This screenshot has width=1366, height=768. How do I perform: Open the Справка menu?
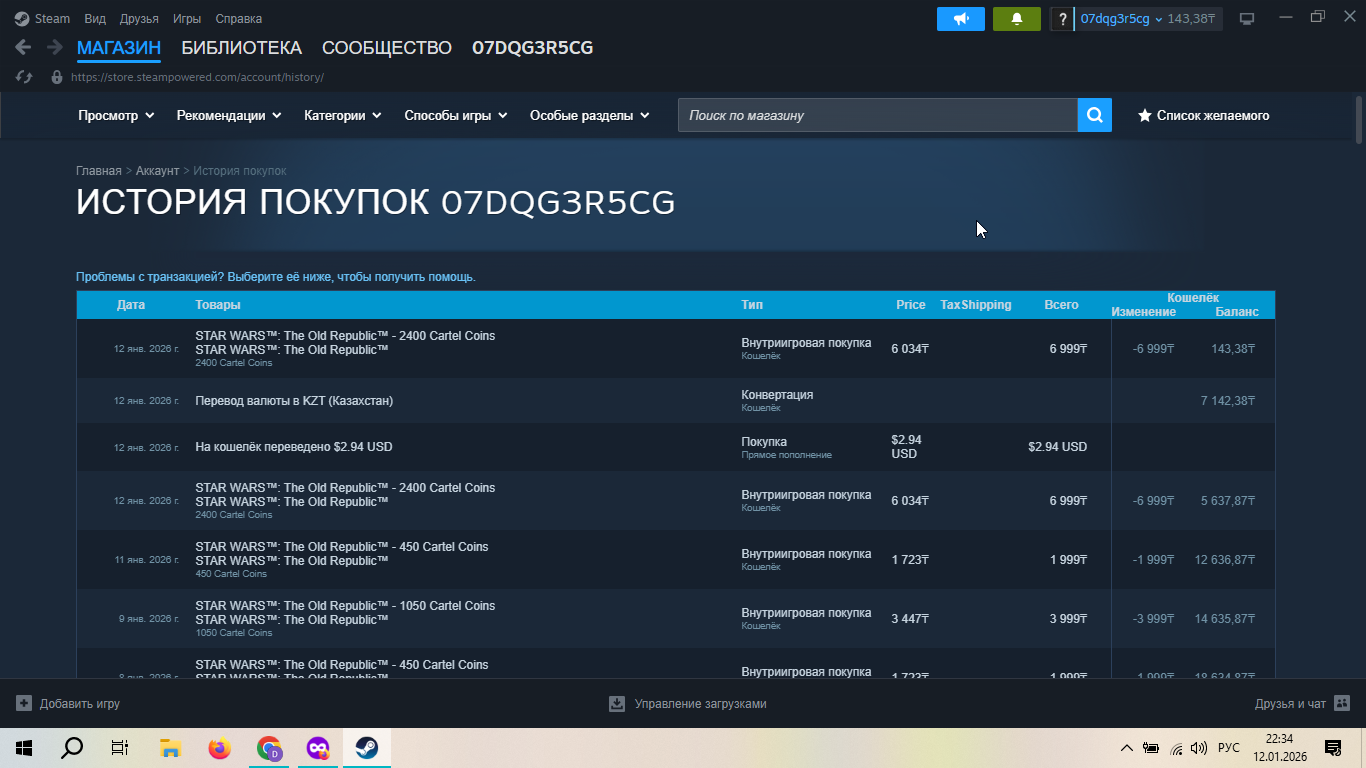point(239,19)
